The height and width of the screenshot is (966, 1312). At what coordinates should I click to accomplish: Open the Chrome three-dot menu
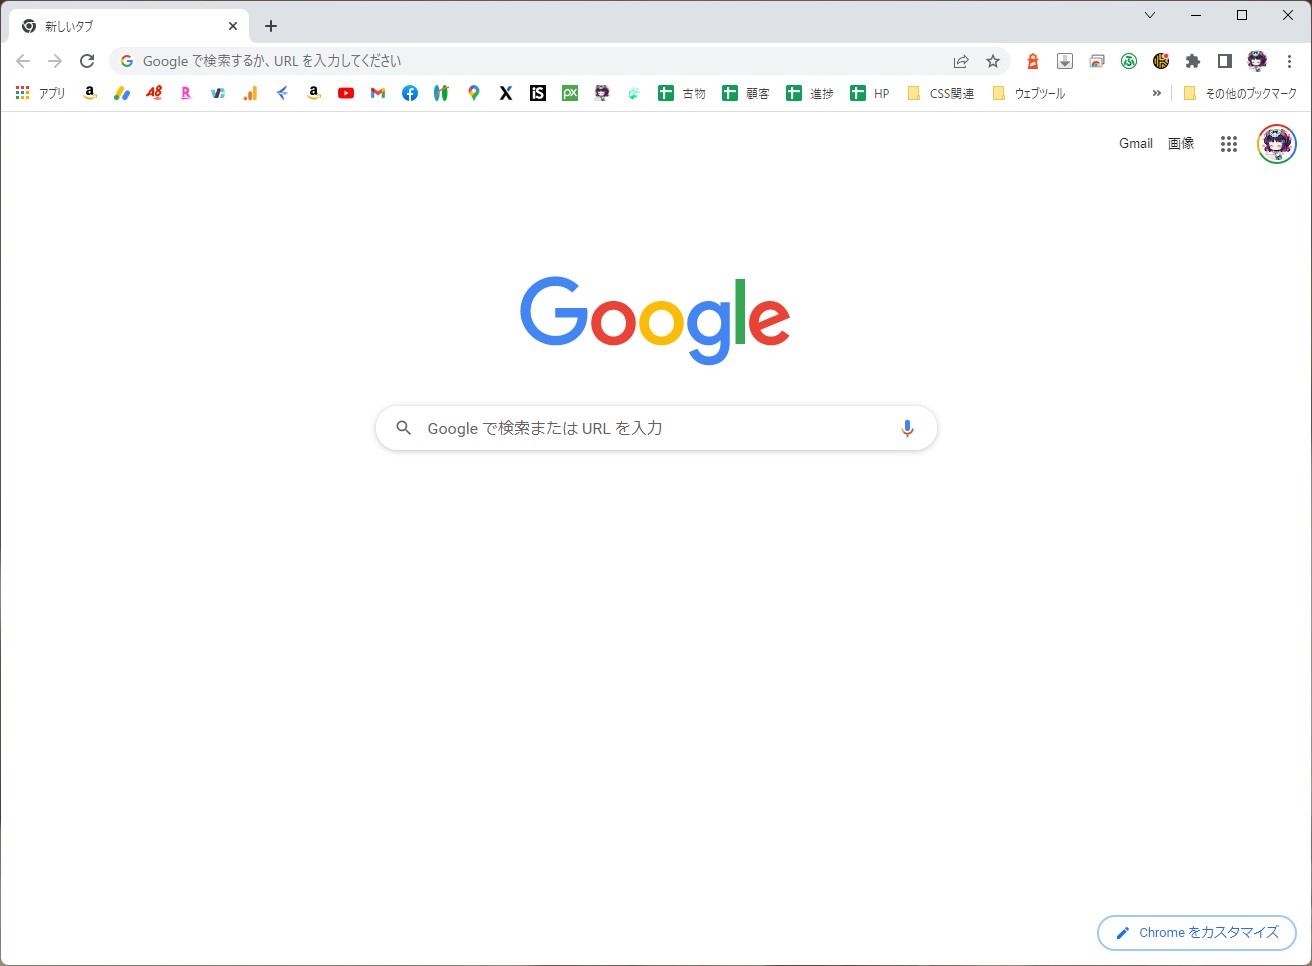click(x=1289, y=61)
